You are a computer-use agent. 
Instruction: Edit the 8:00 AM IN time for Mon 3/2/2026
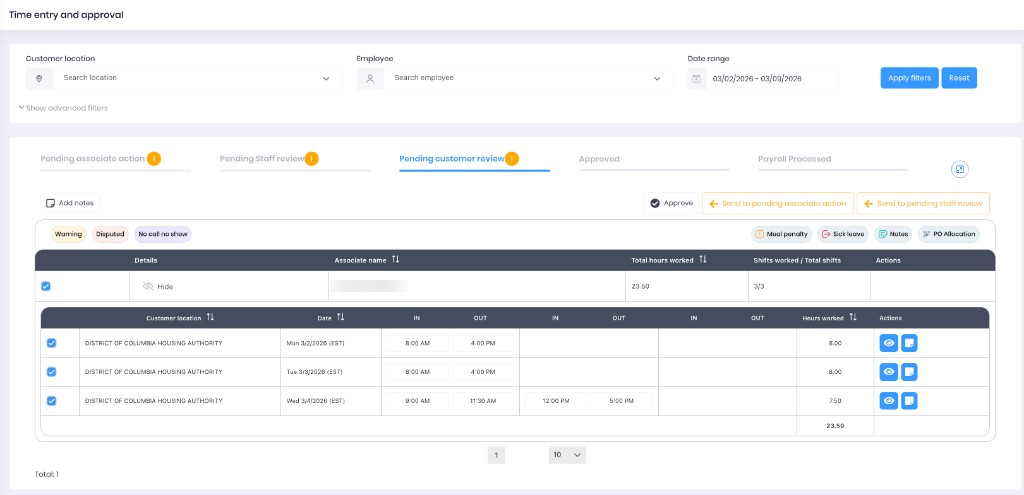coord(417,343)
